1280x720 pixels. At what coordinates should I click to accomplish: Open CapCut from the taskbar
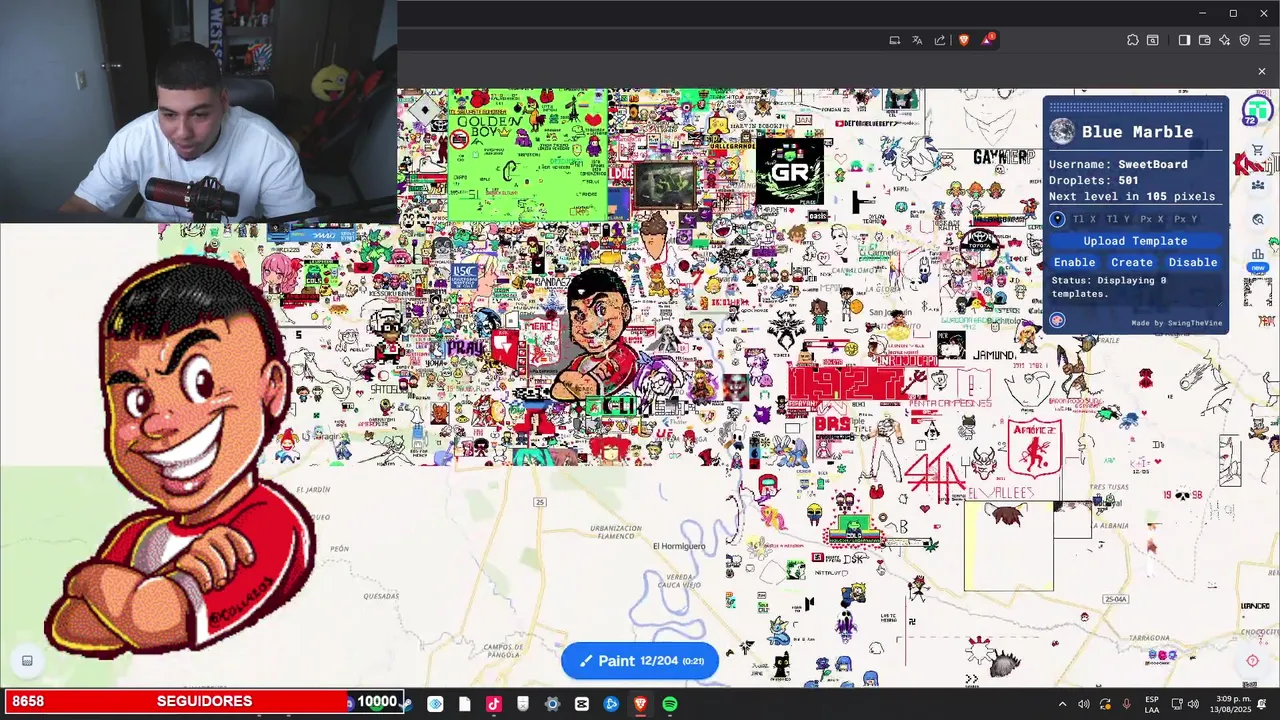582,704
